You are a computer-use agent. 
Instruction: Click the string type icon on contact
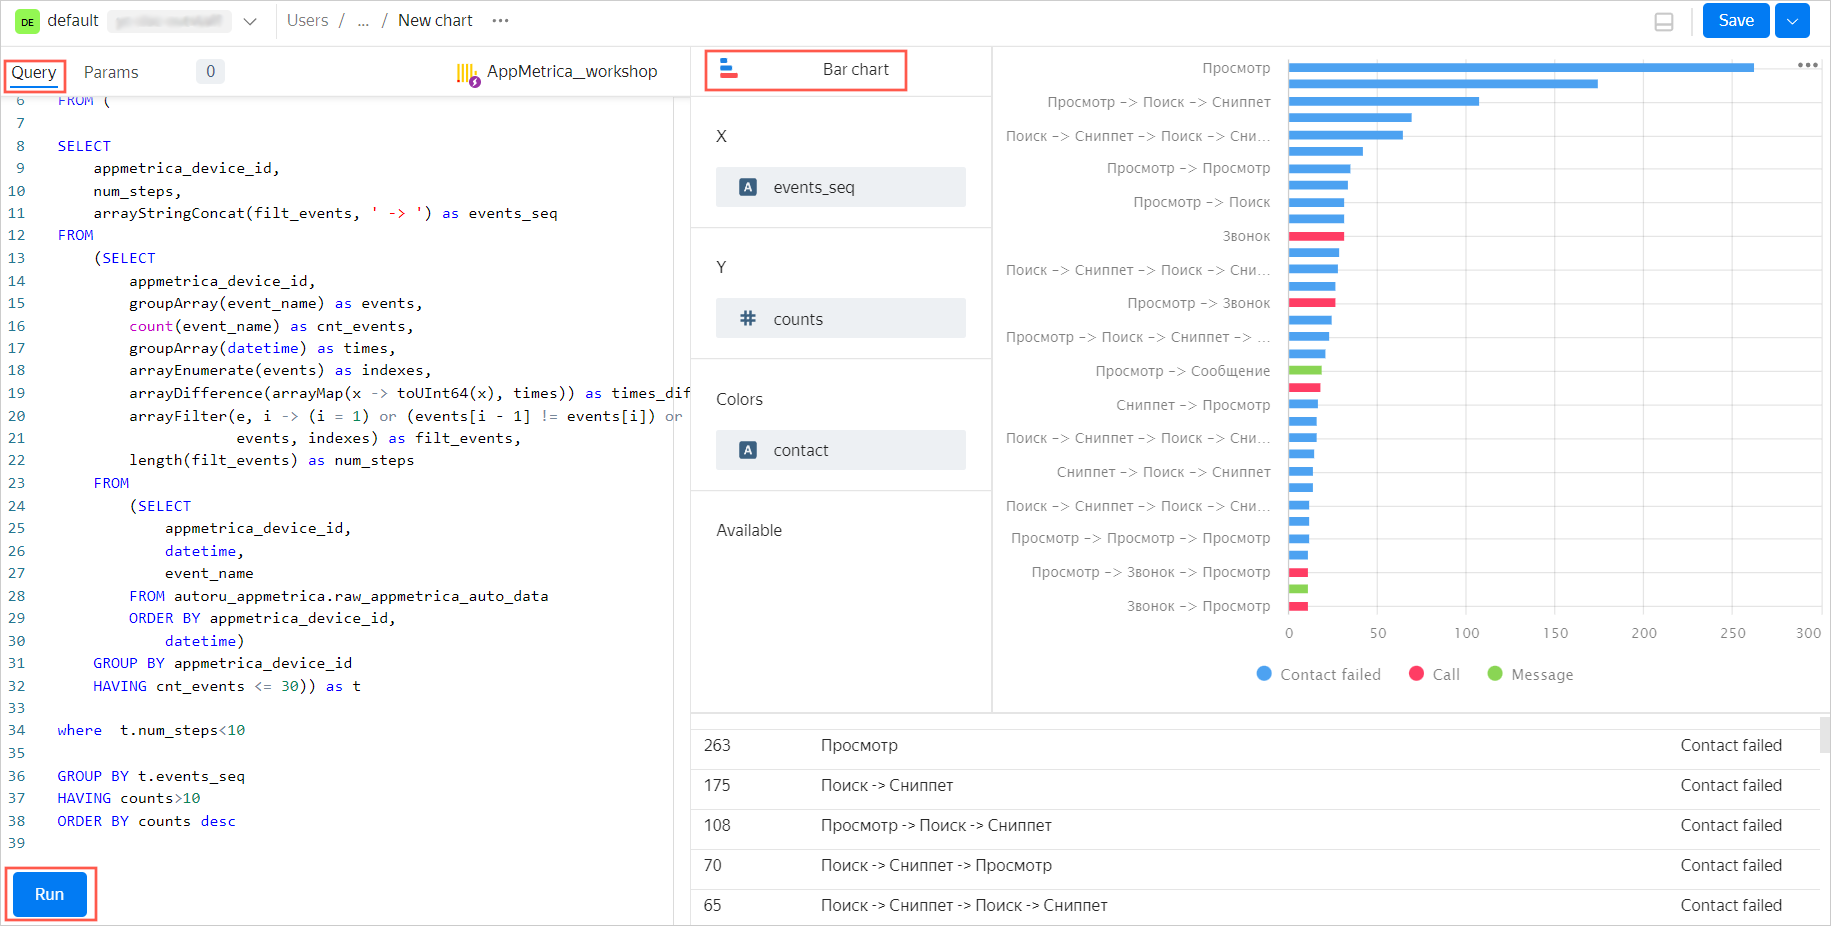click(747, 451)
